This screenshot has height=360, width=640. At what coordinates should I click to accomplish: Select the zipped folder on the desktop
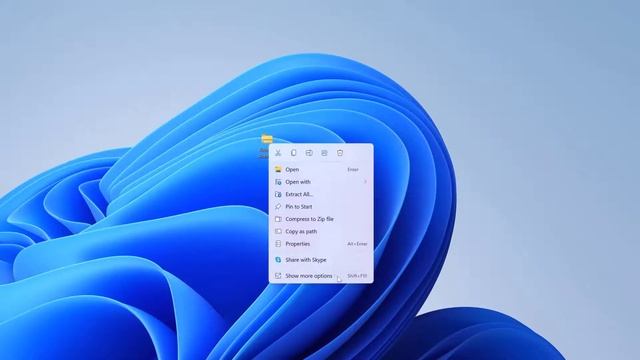point(267,140)
